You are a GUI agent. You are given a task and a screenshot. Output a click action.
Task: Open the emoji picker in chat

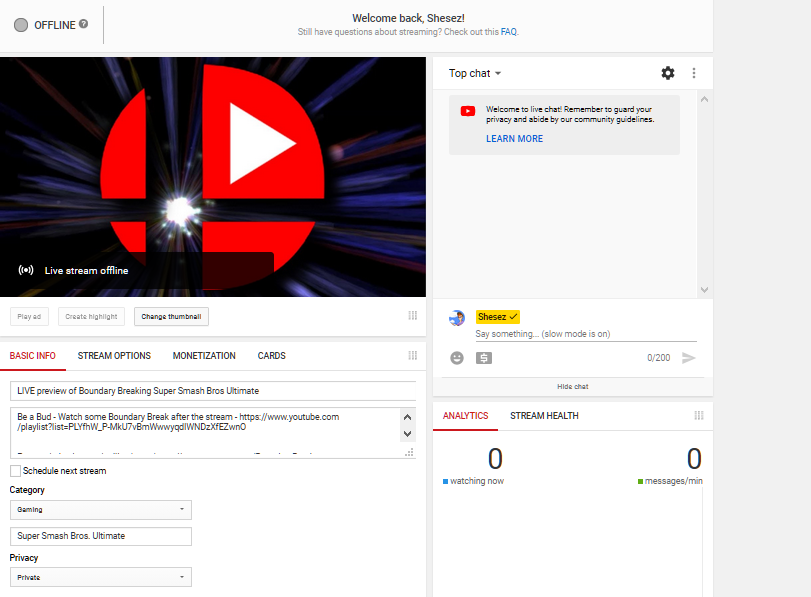pyautogui.click(x=457, y=358)
